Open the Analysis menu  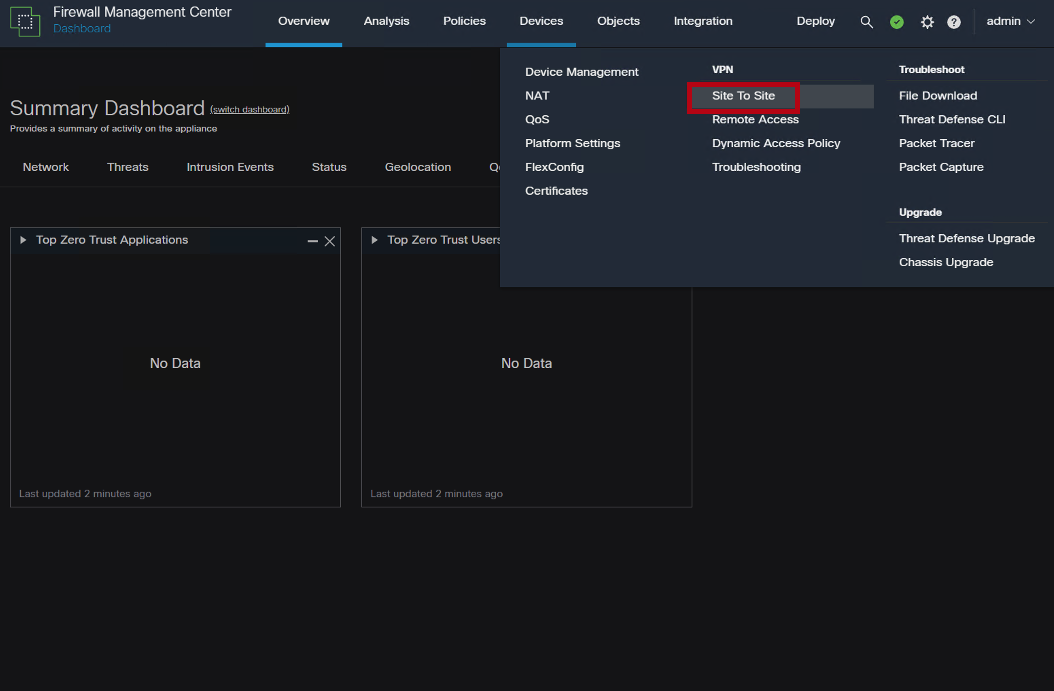tap(387, 22)
